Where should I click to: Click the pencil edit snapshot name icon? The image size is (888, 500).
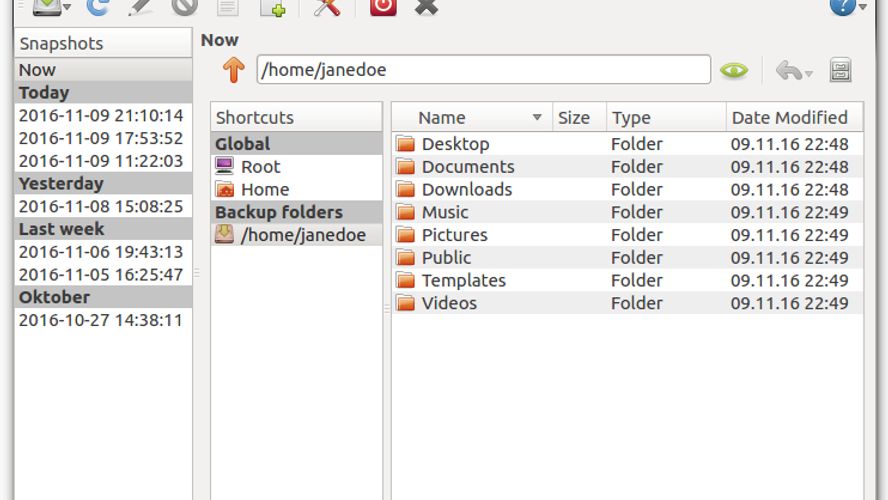140,7
